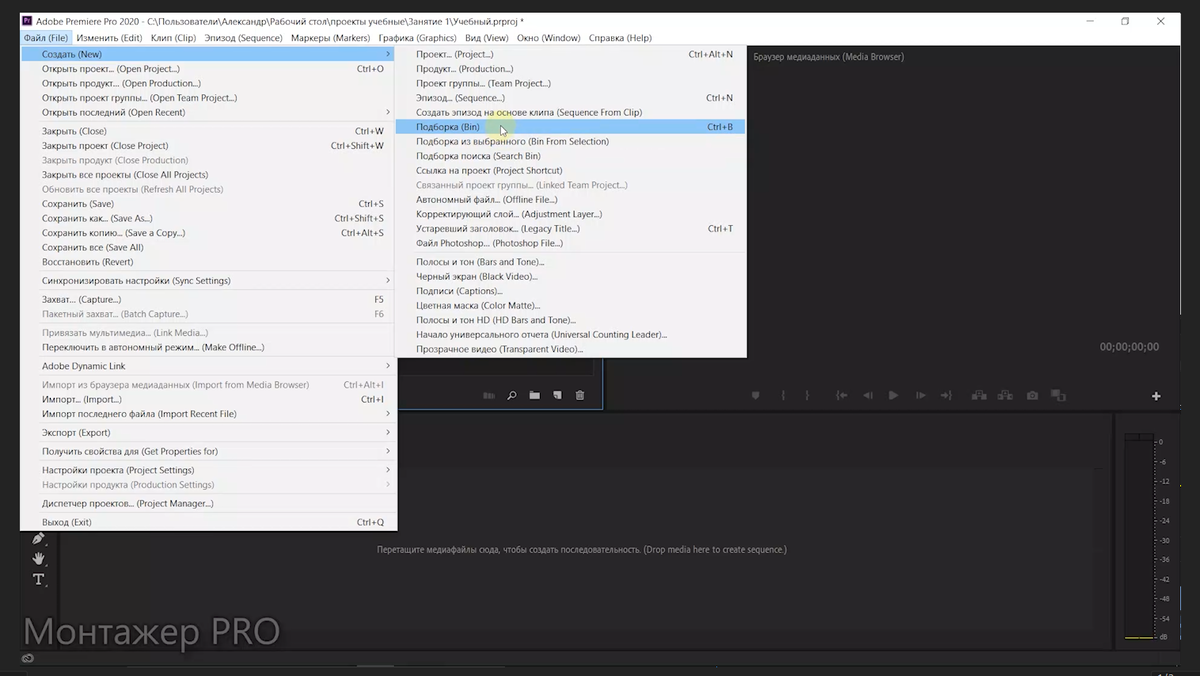Click the plus button to edit monitor buttons

pos(1156,395)
